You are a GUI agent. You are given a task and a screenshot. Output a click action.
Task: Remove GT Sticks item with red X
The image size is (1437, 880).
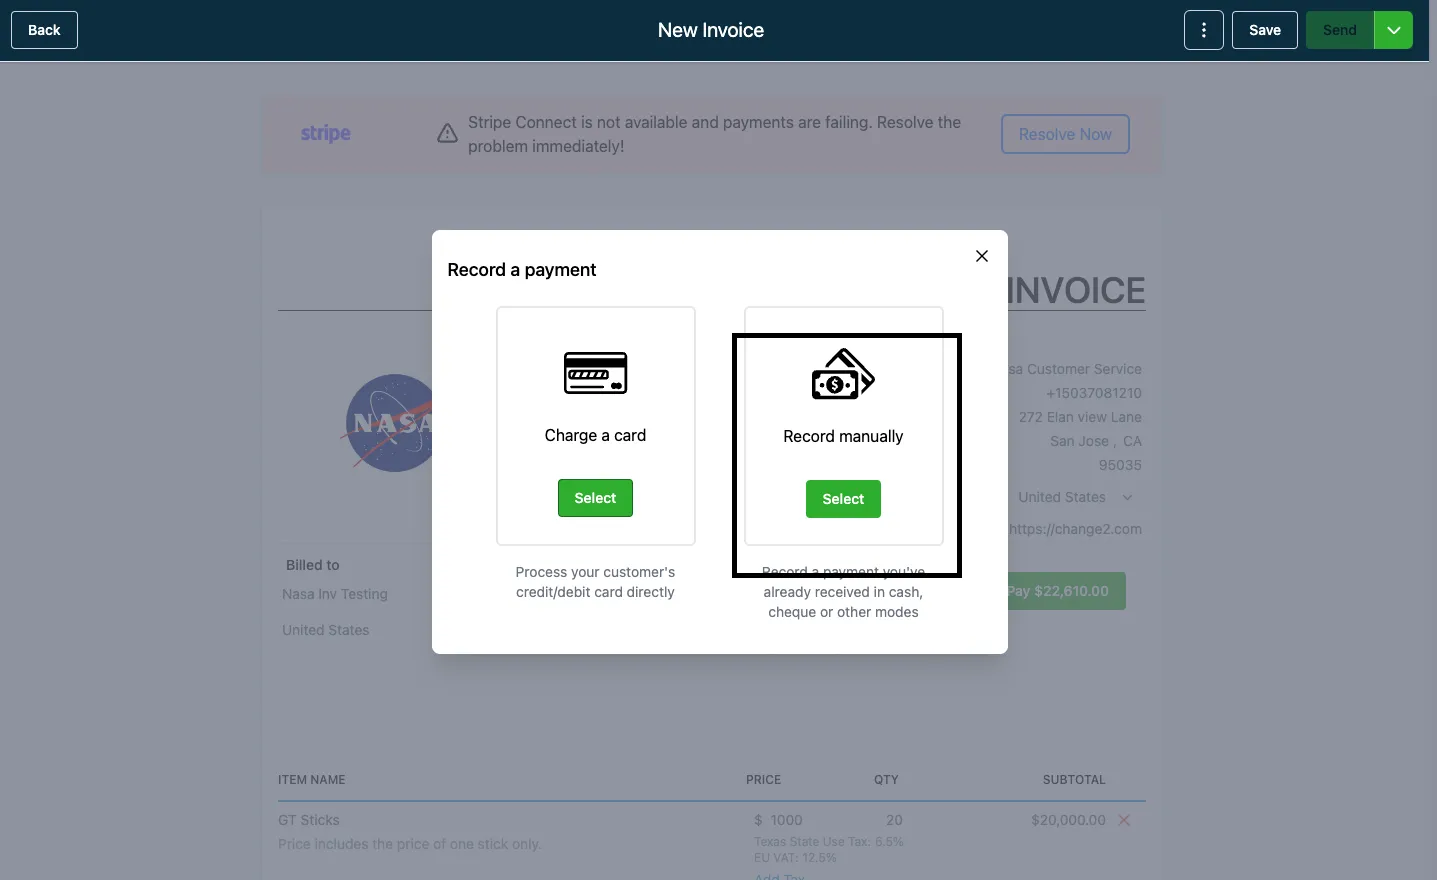click(1124, 820)
